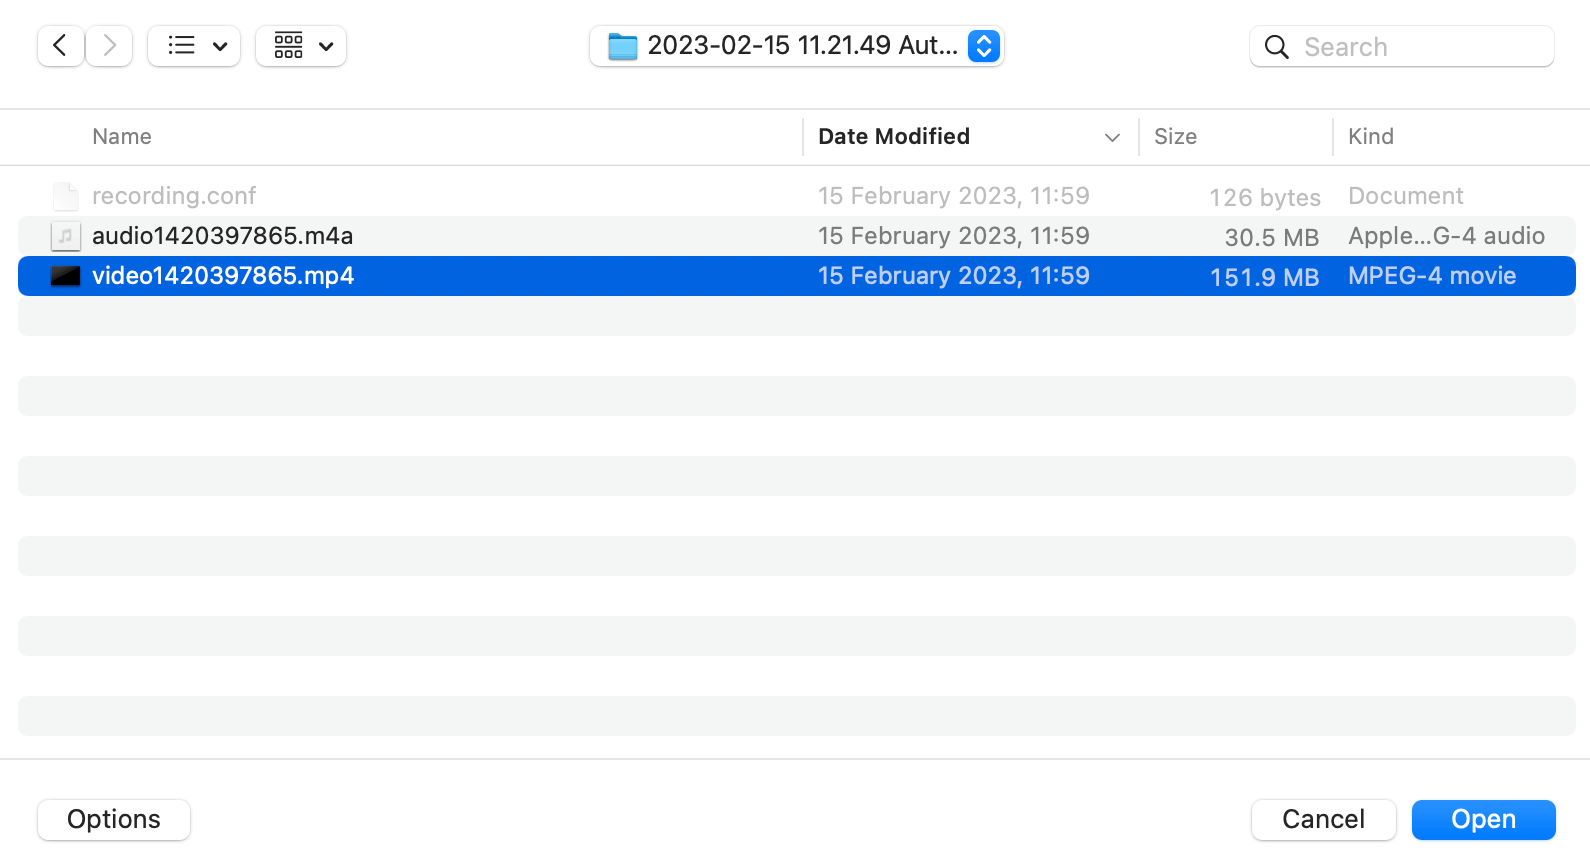This screenshot has width=1590, height=858.
Task: Click the audio file music note icon
Action: click(65, 236)
